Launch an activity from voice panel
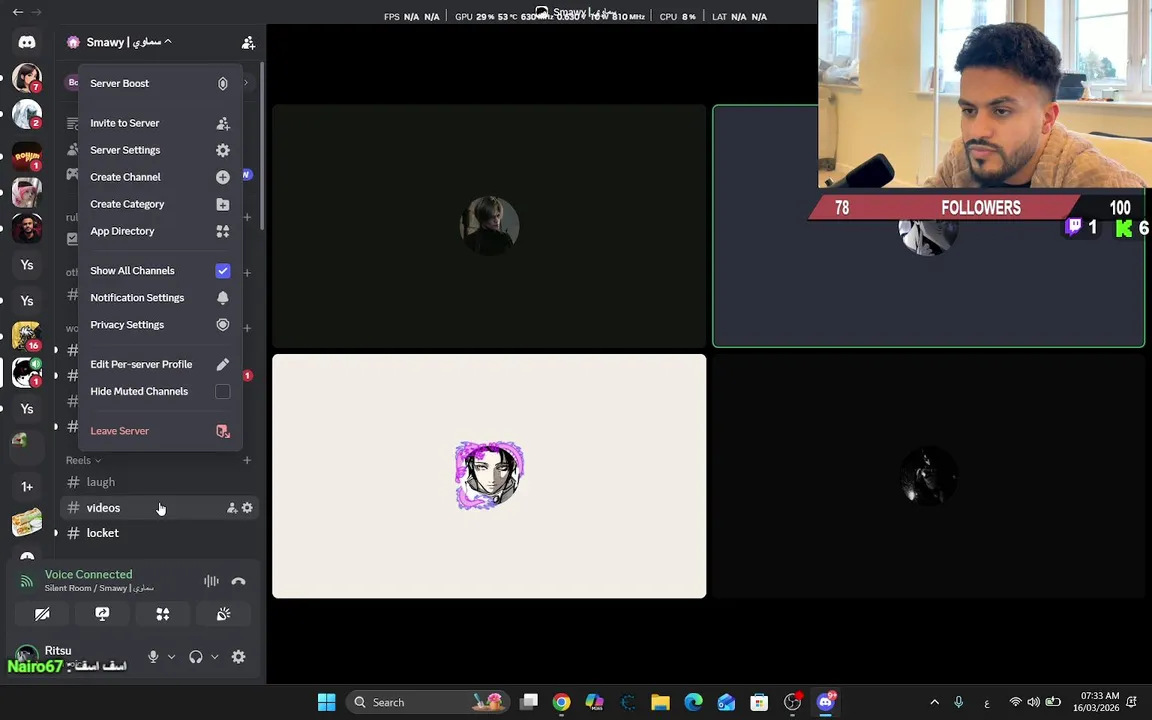The height and width of the screenshot is (720, 1152). [163, 614]
